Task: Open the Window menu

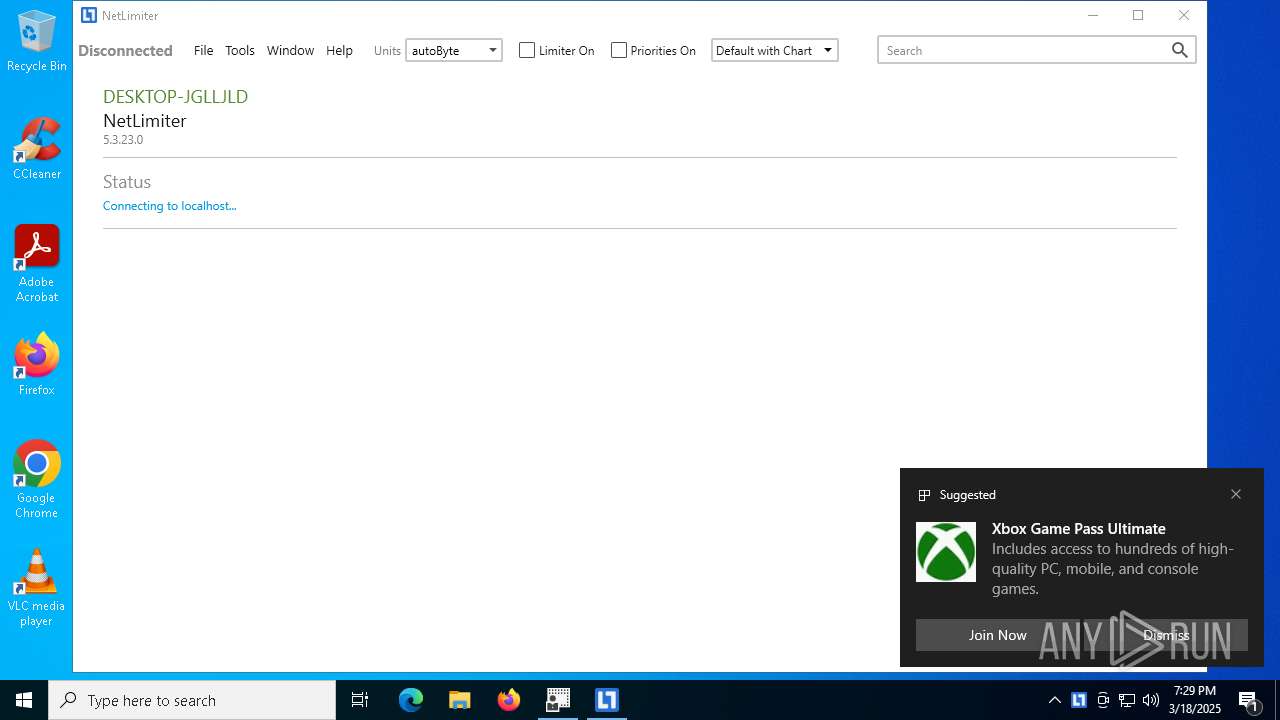Action: [290, 50]
